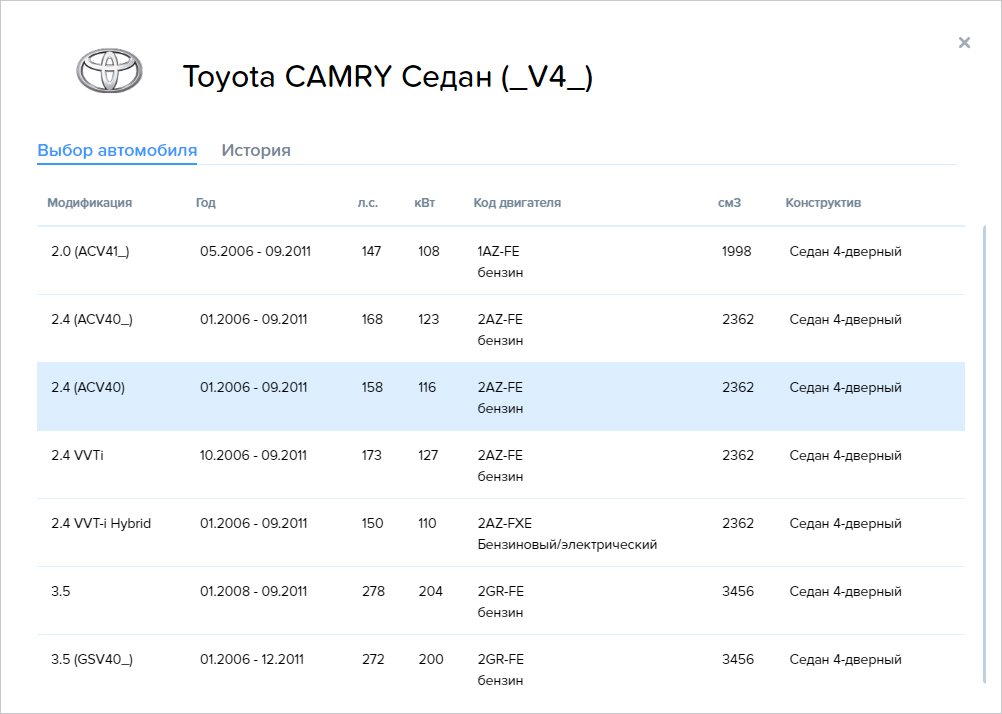Click the Toyota logo icon
Screen dimensions: 1002x714
(109, 70)
